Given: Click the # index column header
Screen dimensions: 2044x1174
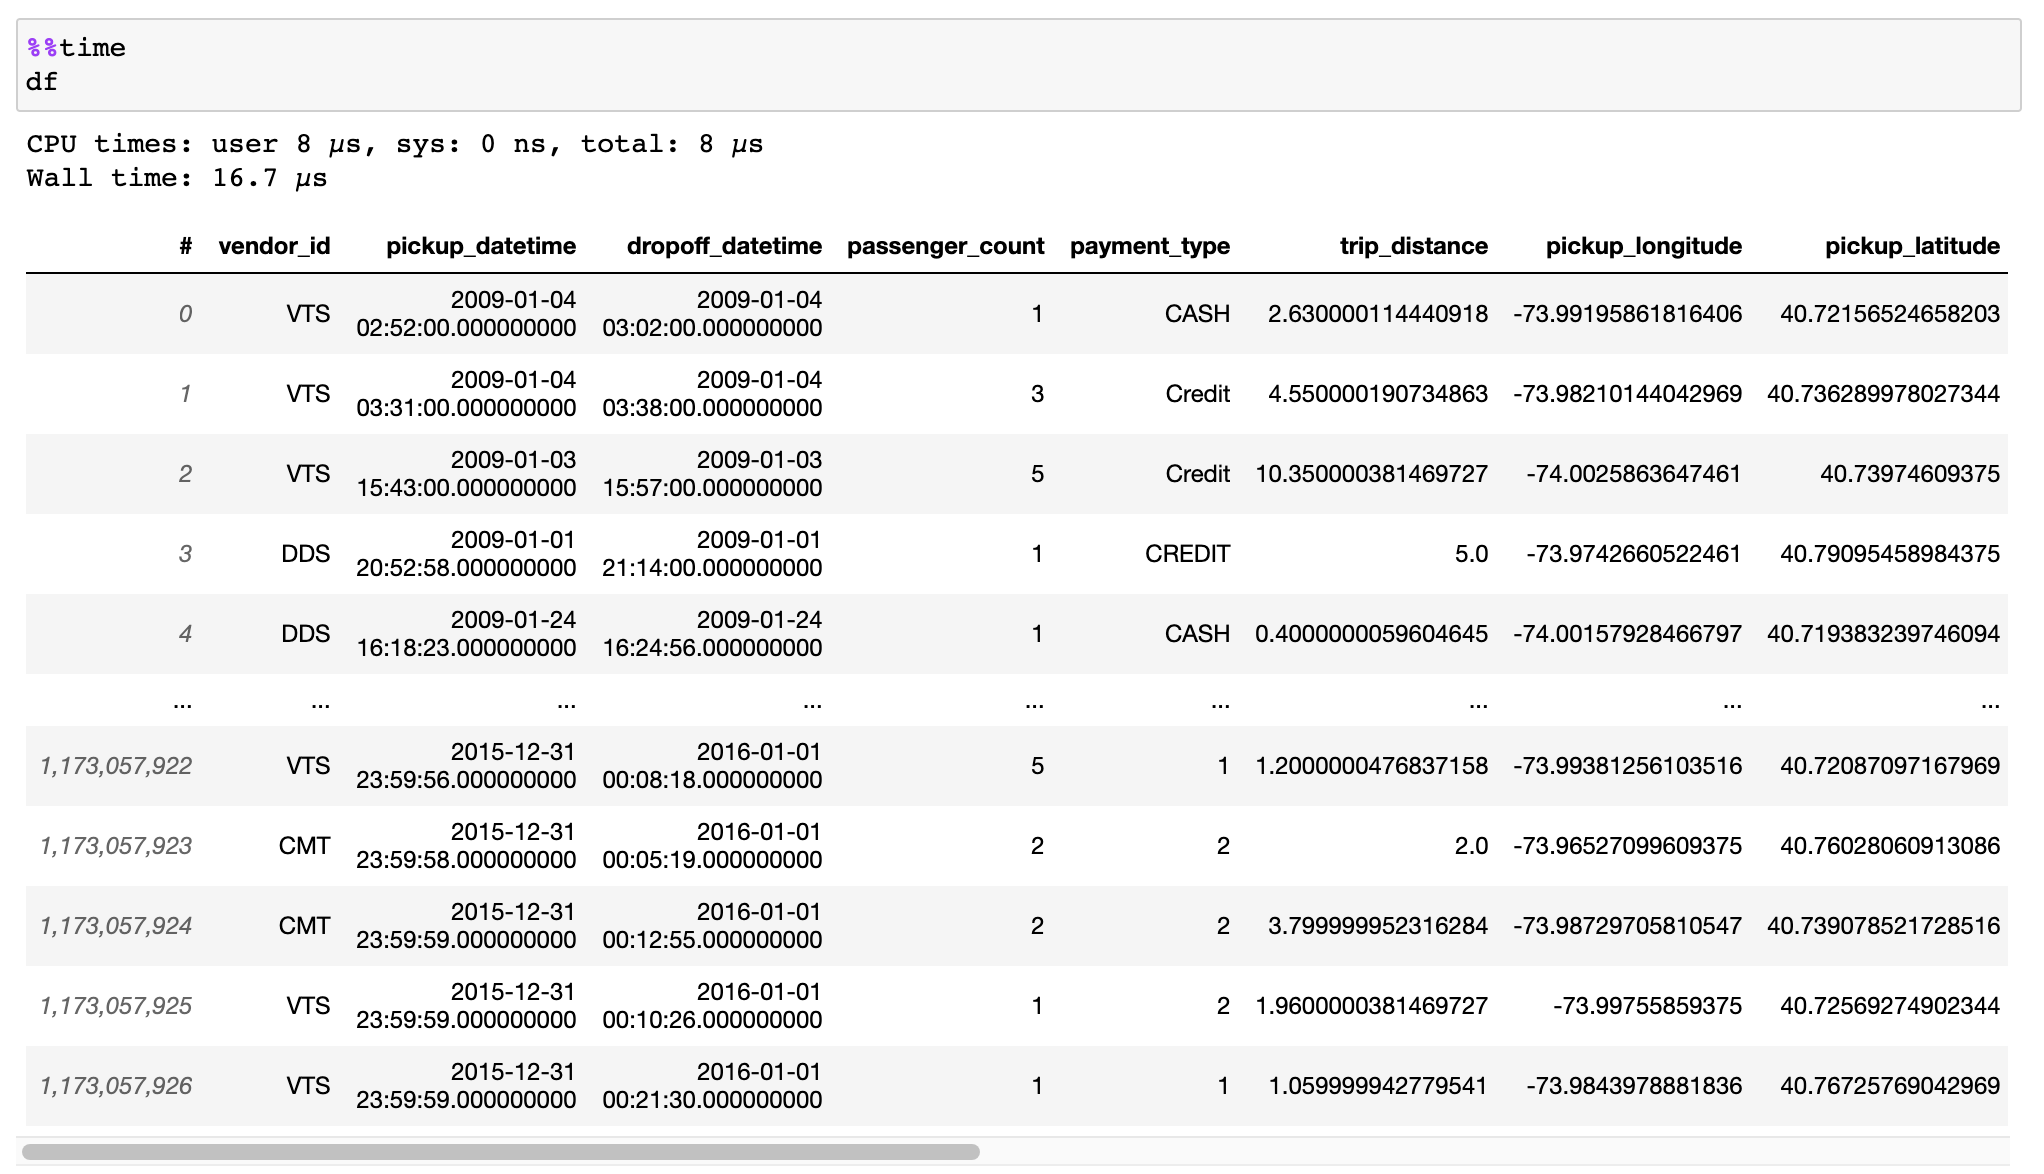Looking at the screenshot, I should [185, 246].
